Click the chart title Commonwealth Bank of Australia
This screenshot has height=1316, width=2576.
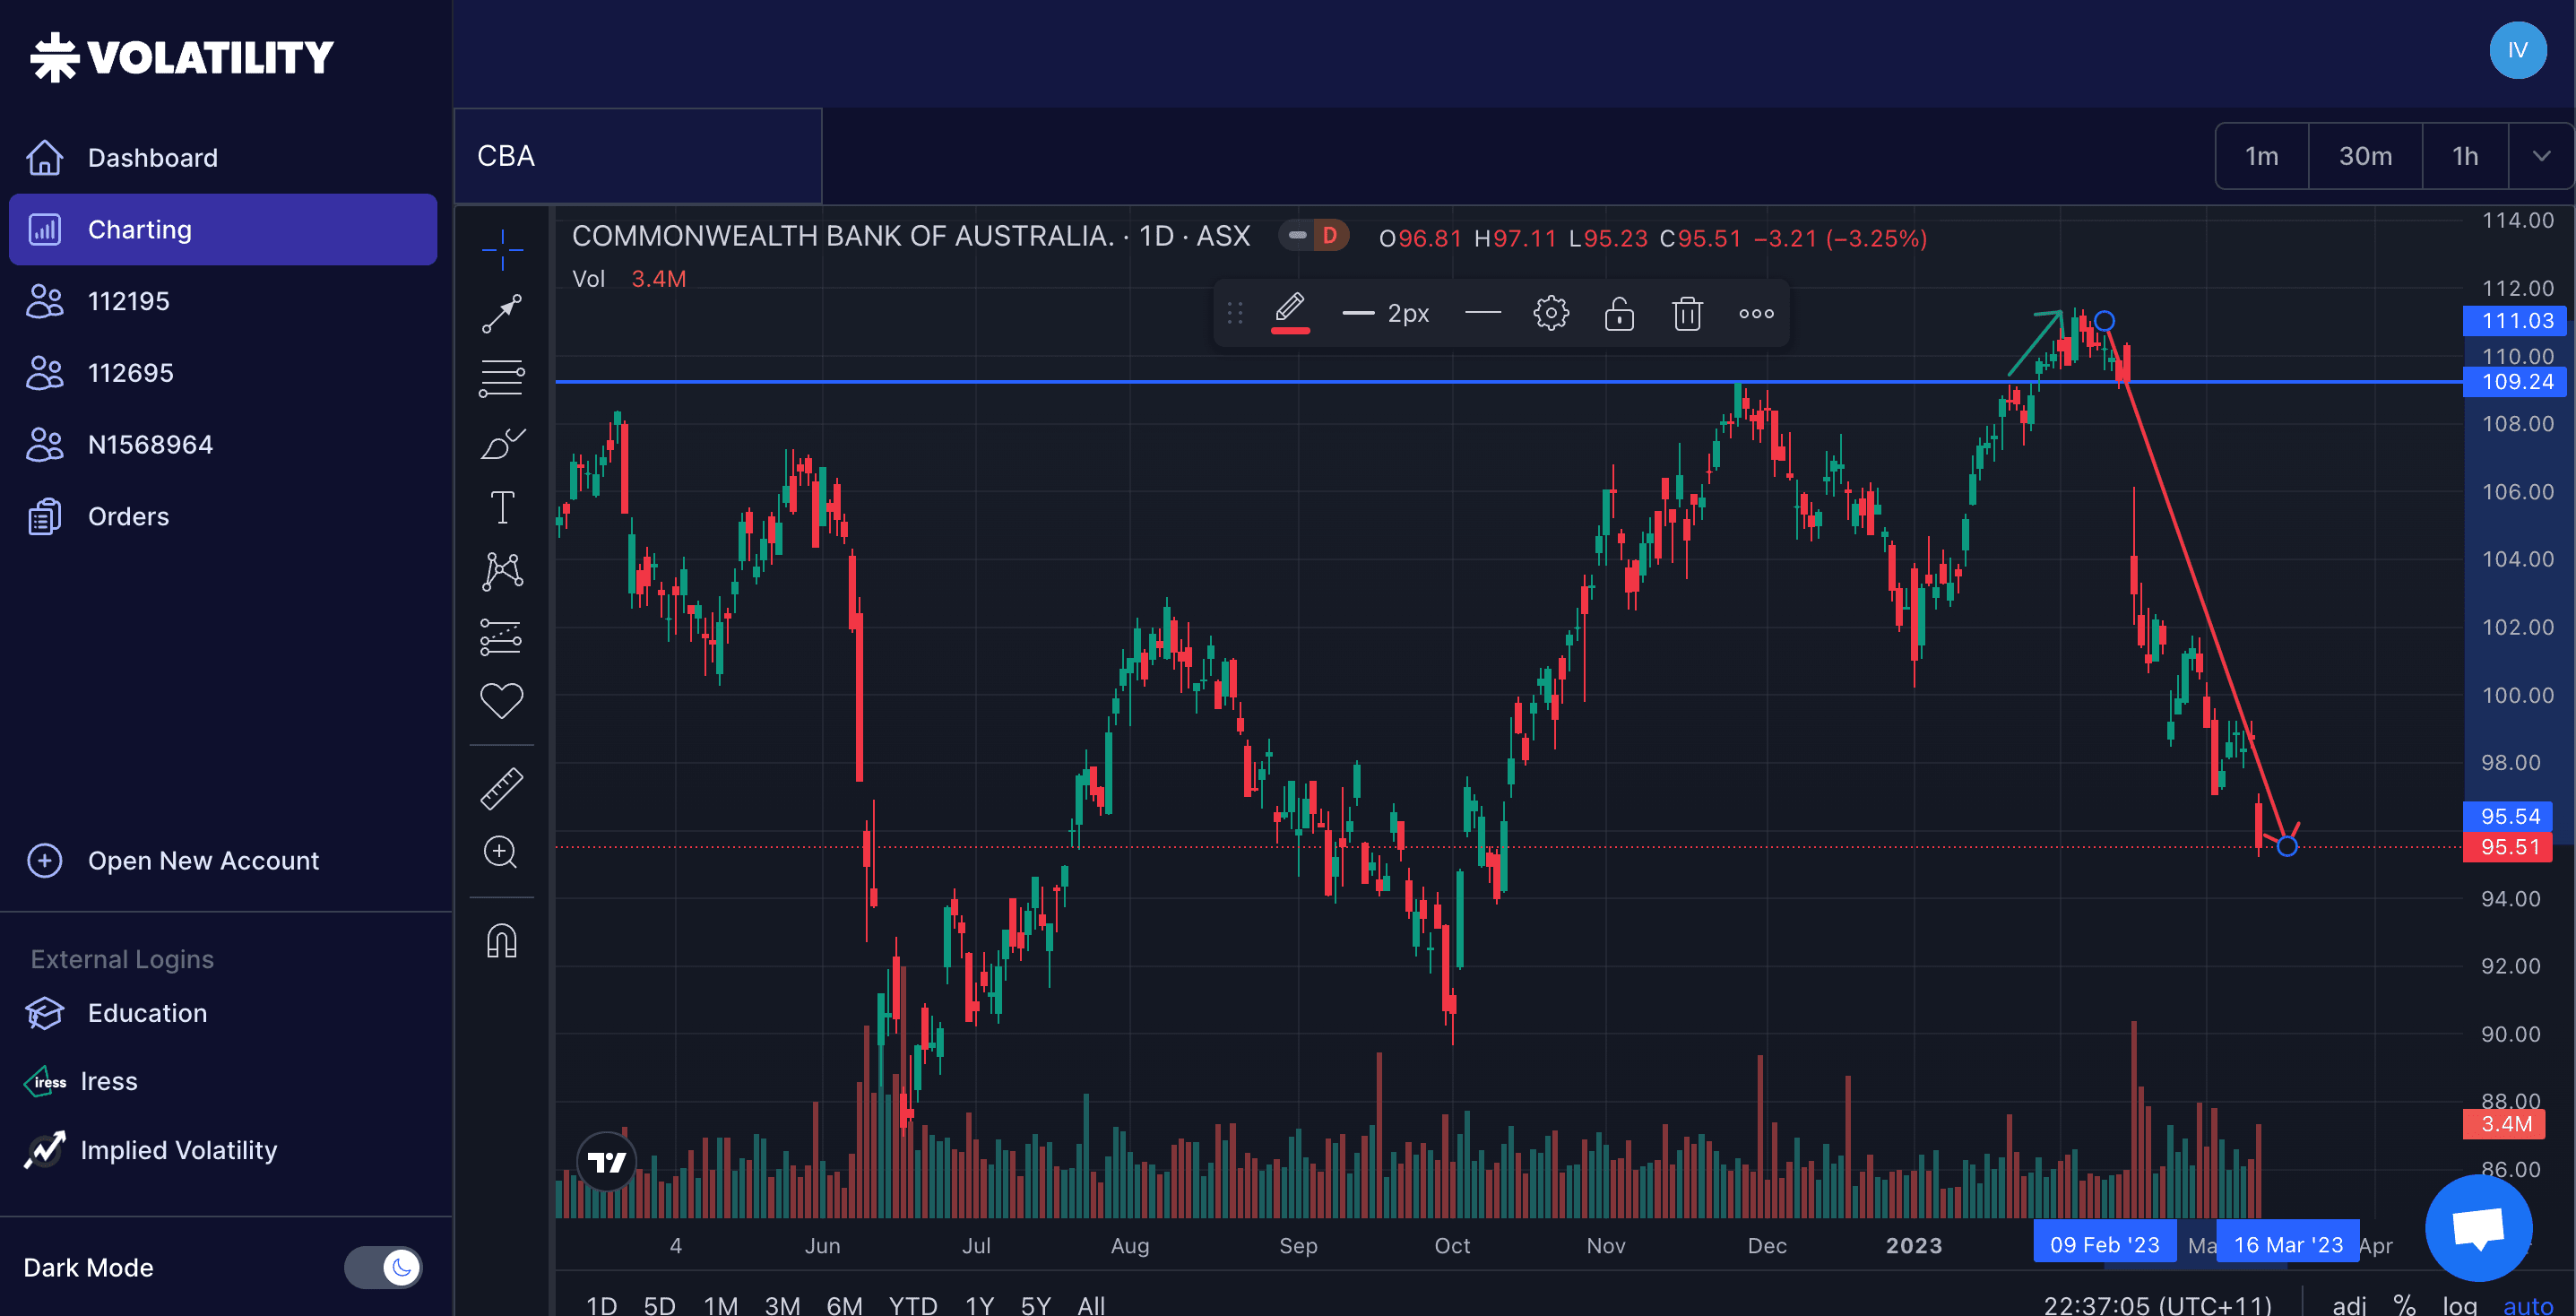(x=842, y=236)
